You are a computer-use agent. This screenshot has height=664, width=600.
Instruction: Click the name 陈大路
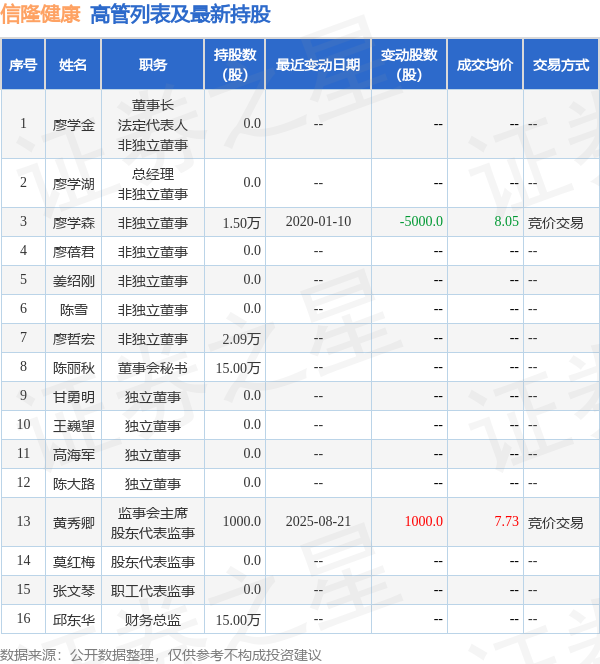73,484
